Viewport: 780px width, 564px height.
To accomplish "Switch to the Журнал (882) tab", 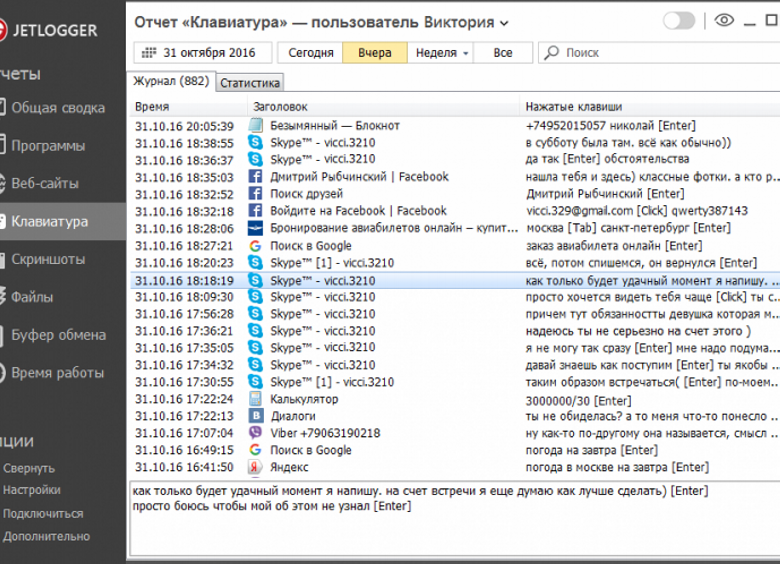I will pyautogui.click(x=172, y=82).
